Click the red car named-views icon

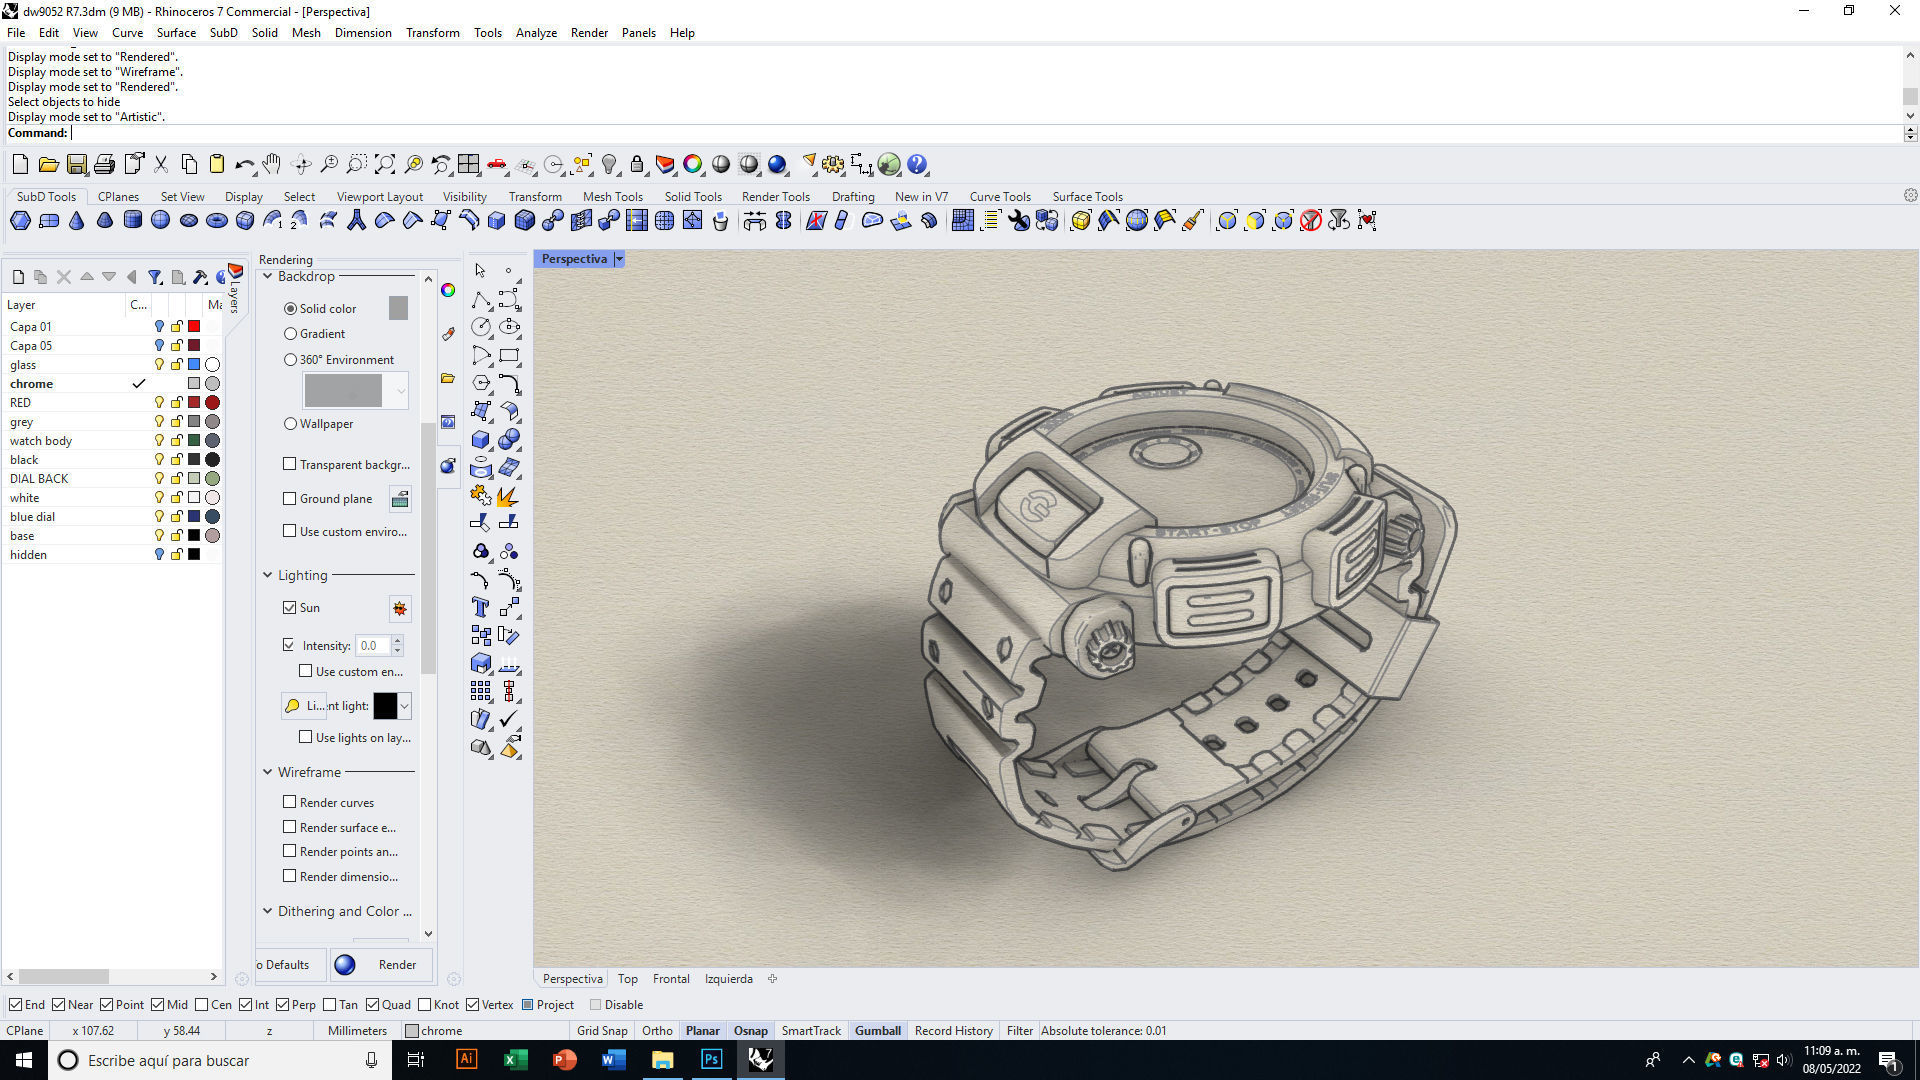[x=497, y=164]
